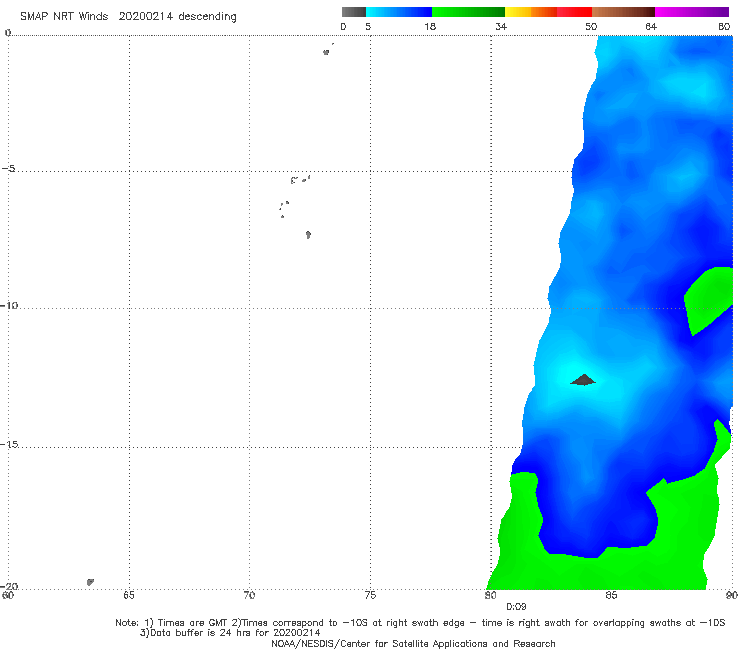Click the small island near 63E 20S

[90, 582]
